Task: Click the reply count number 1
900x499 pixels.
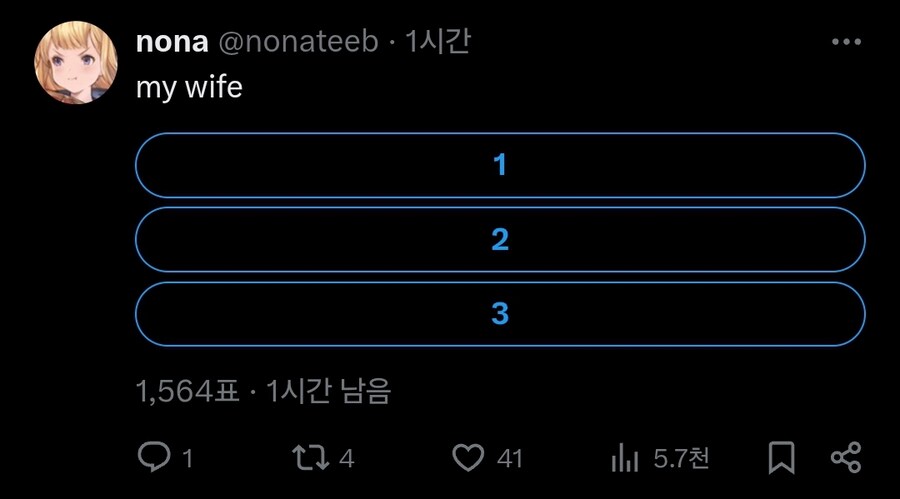Action: pyautogui.click(x=187, y=459)
